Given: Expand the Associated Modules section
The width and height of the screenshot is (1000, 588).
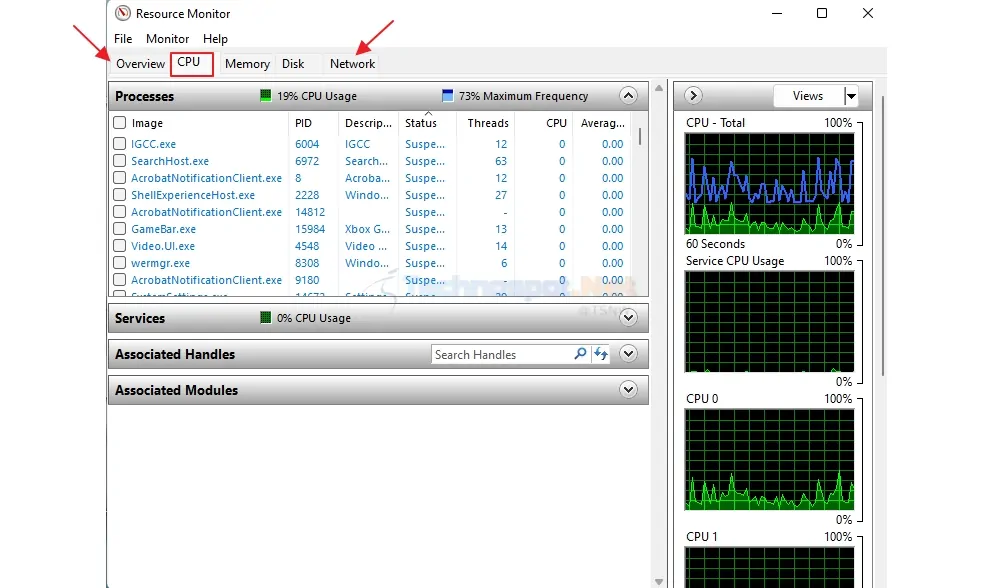Looking at the screenshot, I should pos(628,390).
